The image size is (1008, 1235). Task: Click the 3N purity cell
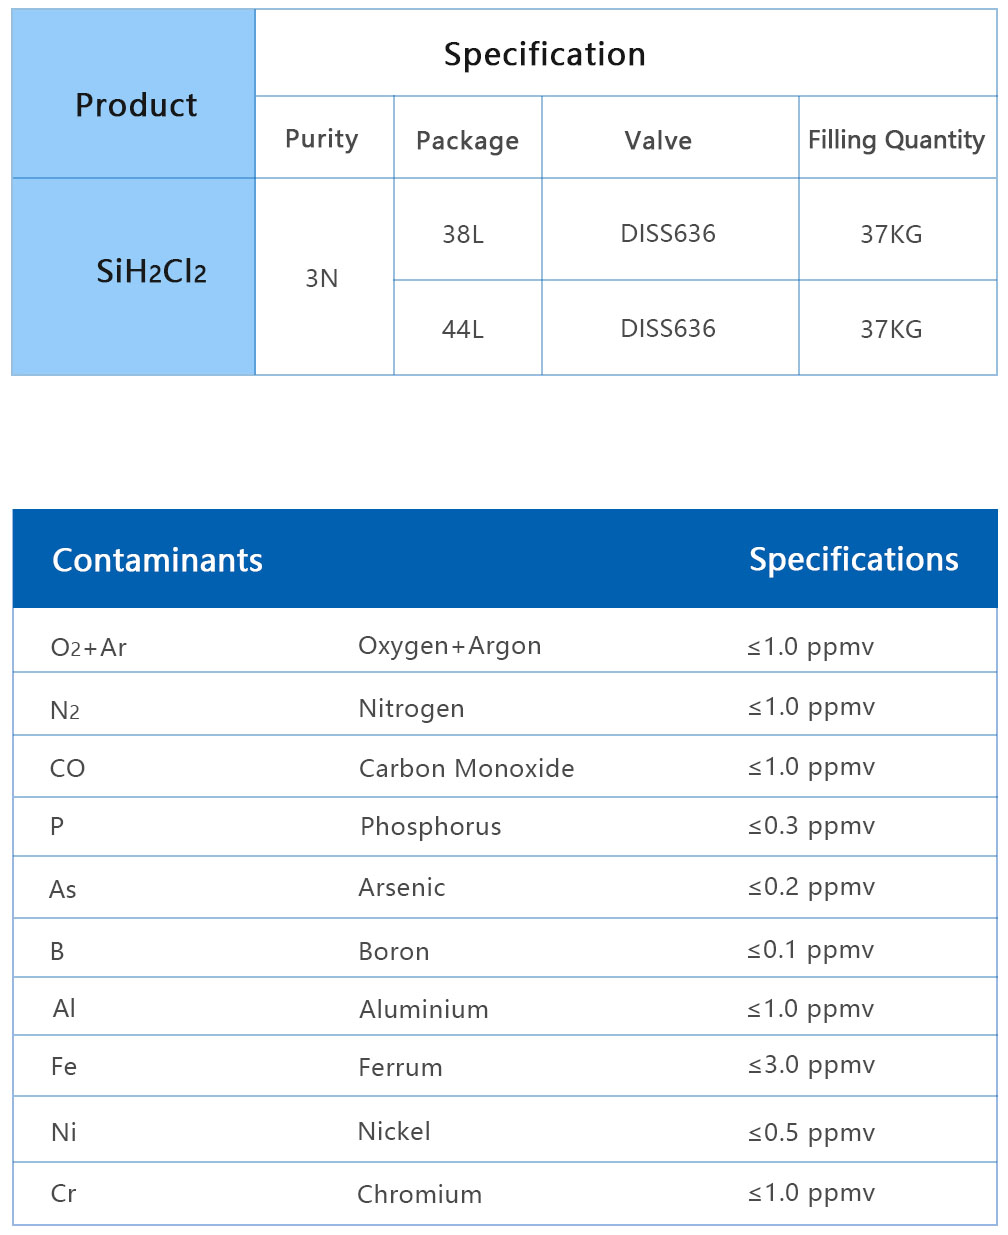coord(322,278)
